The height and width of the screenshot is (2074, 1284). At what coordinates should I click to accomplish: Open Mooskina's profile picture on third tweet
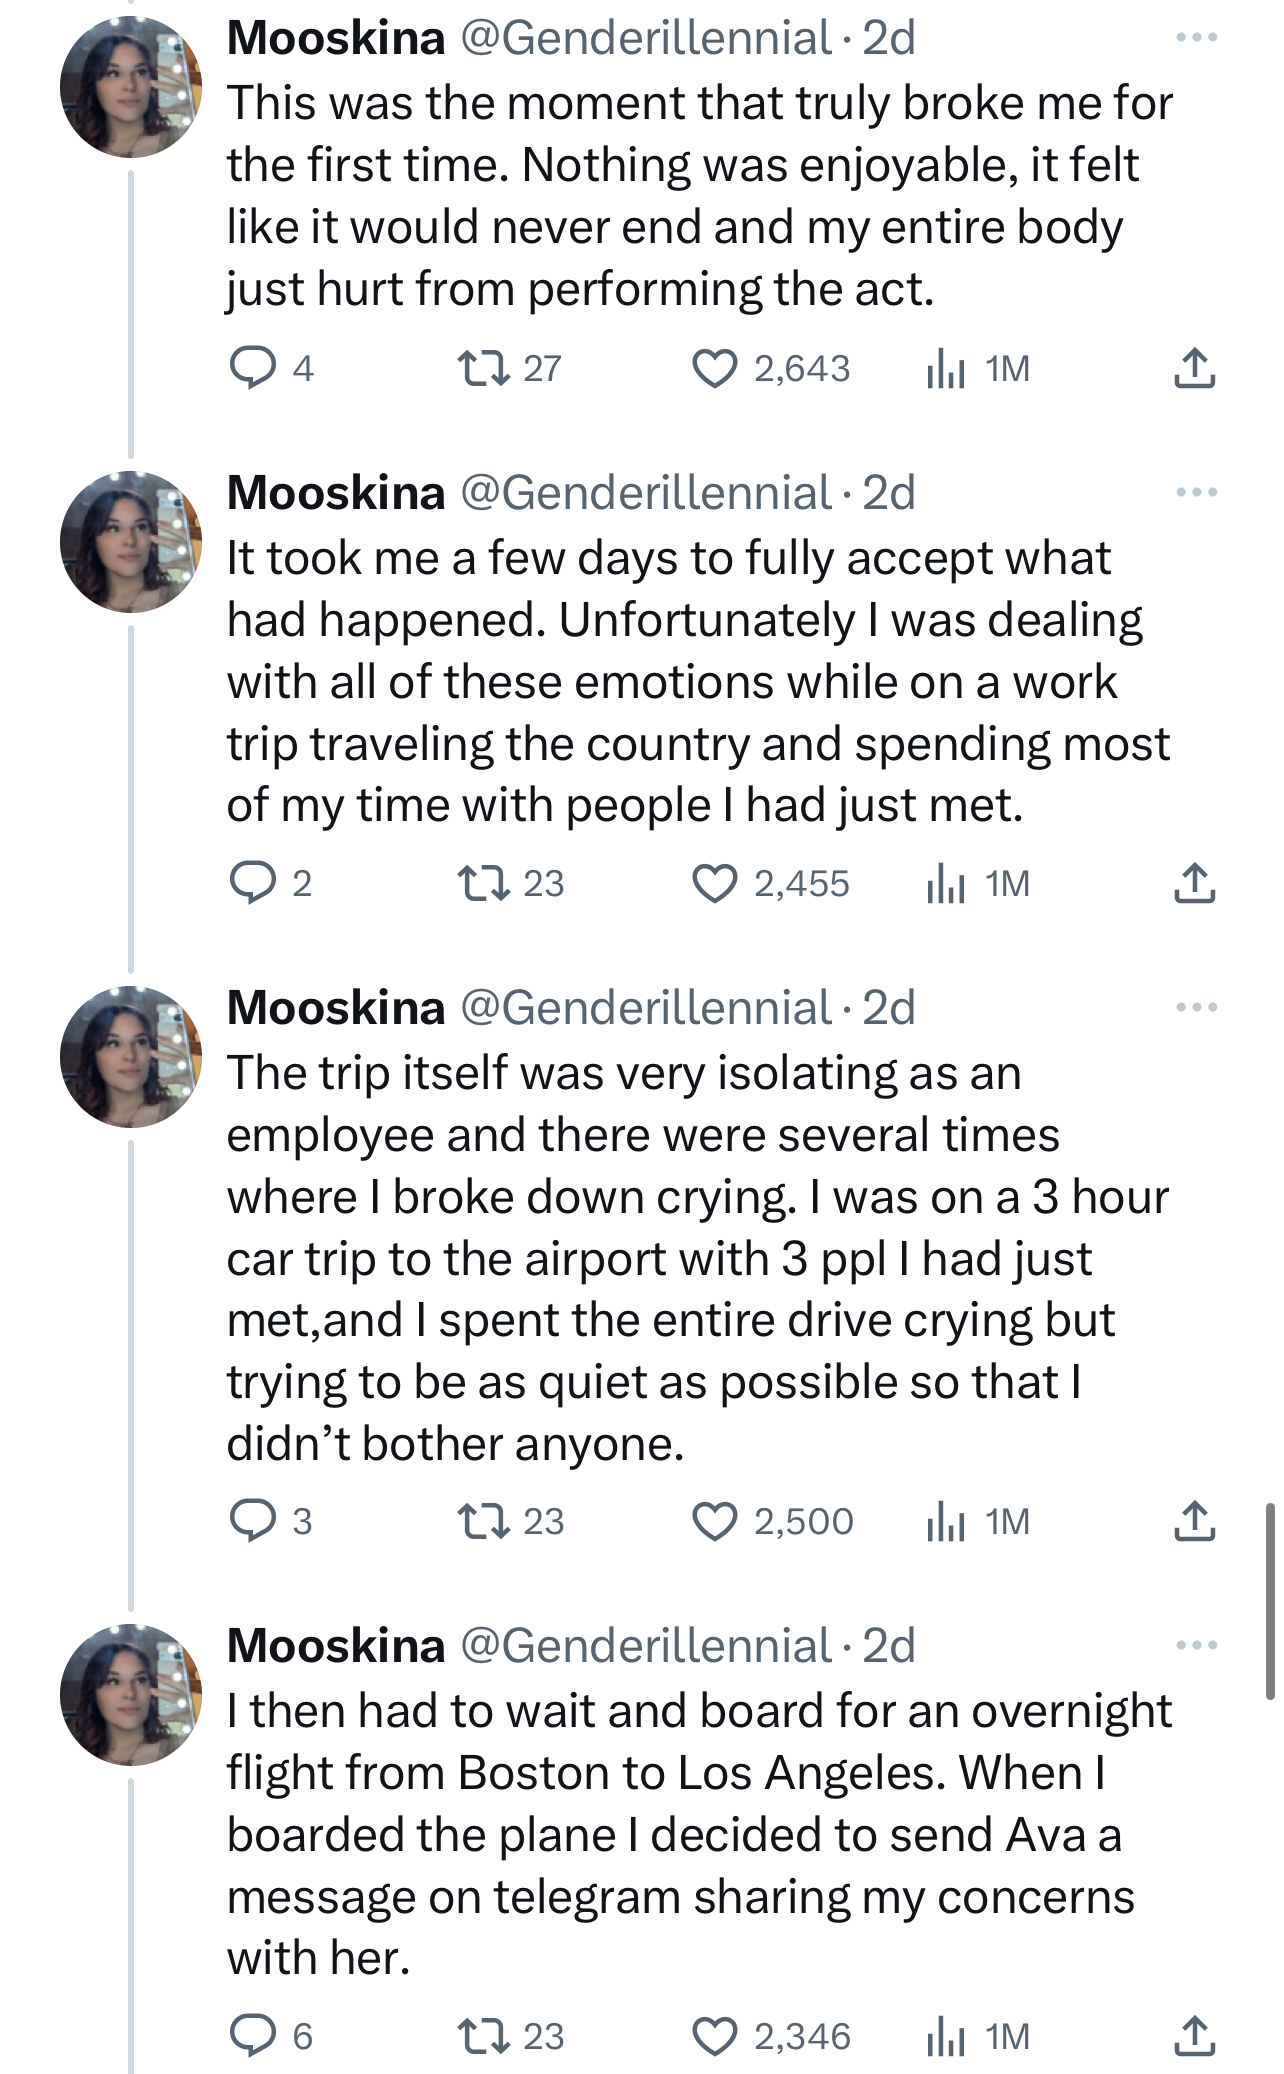(x=131, y=1057)
